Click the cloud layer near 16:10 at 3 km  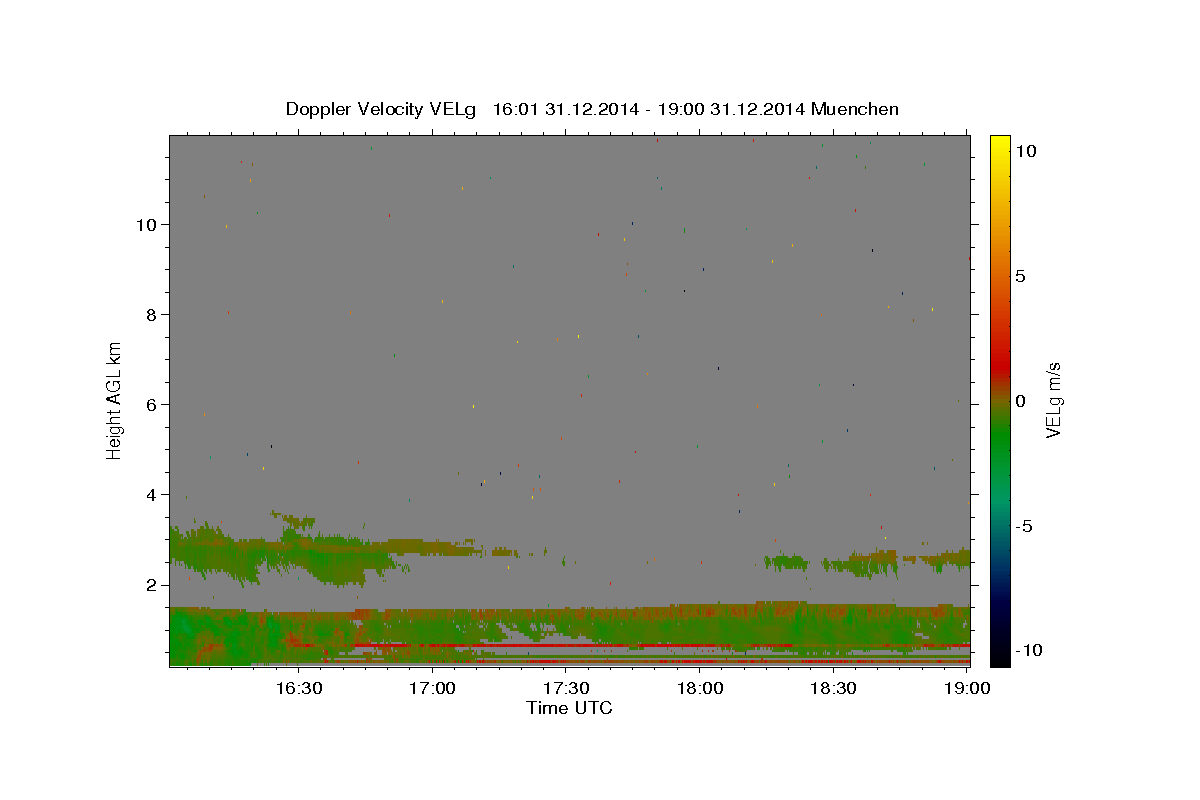tap(214, 550)
